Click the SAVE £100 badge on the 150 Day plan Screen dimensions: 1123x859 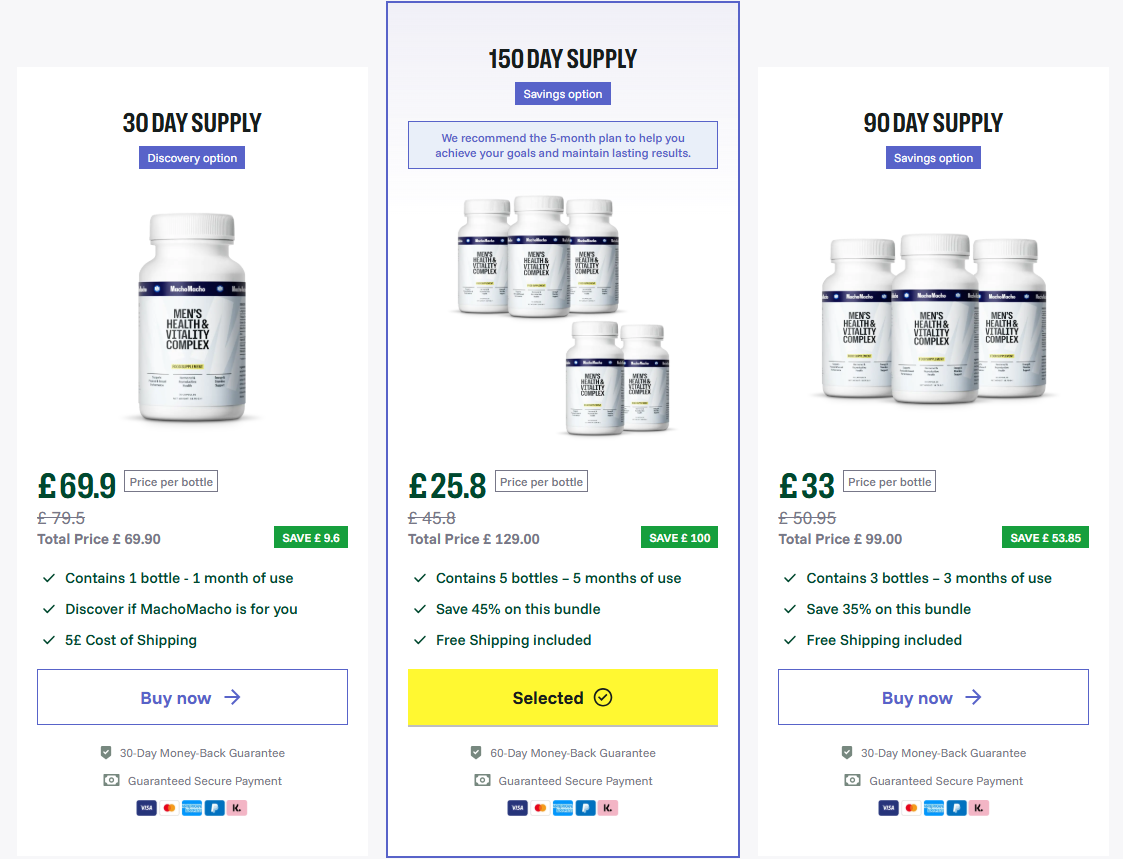pyautogui.click(x=679, y=537)
